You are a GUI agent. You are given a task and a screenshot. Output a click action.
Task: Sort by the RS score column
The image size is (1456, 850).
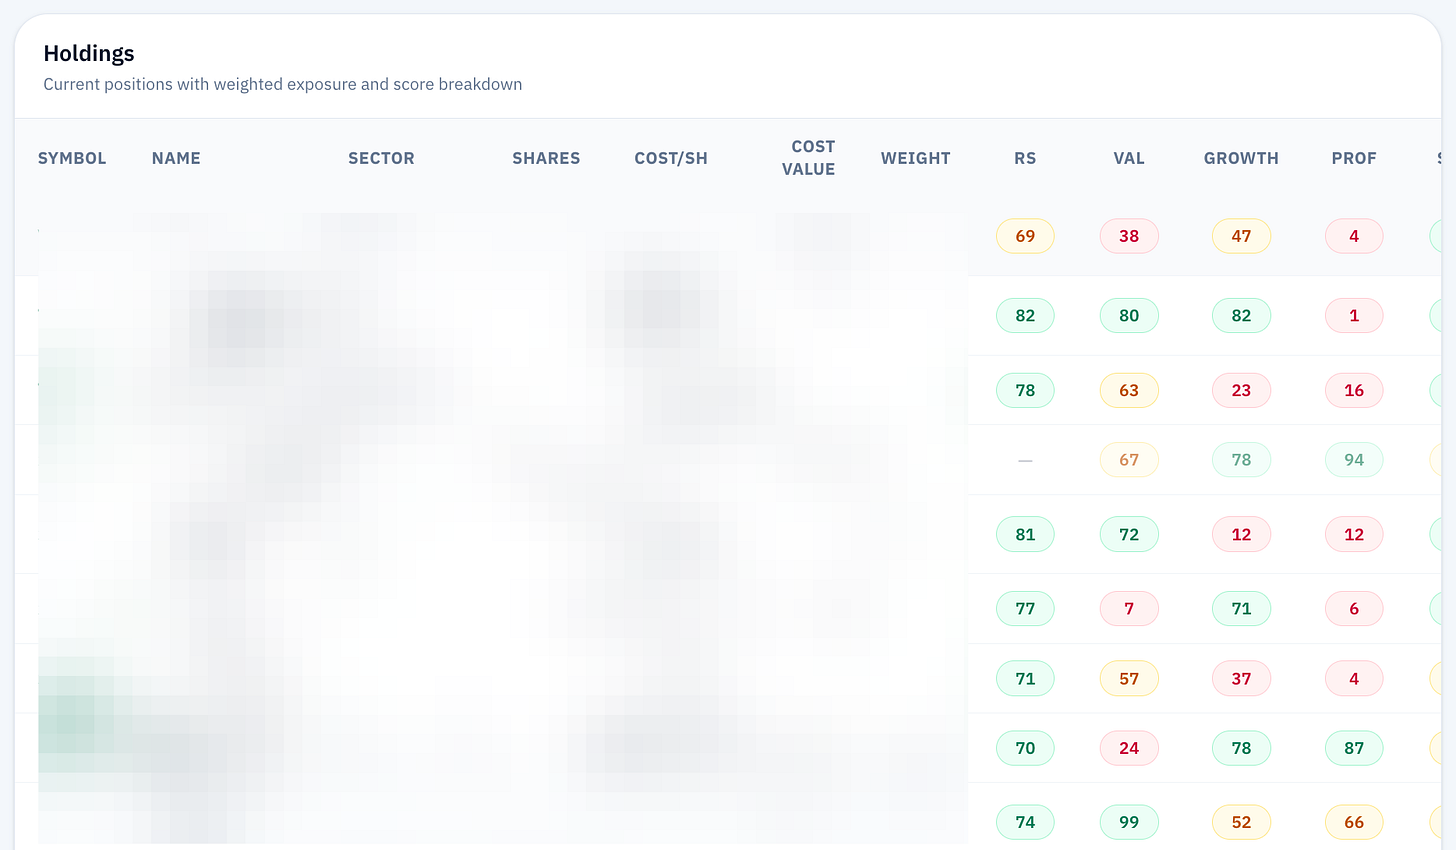point(1025,158)
